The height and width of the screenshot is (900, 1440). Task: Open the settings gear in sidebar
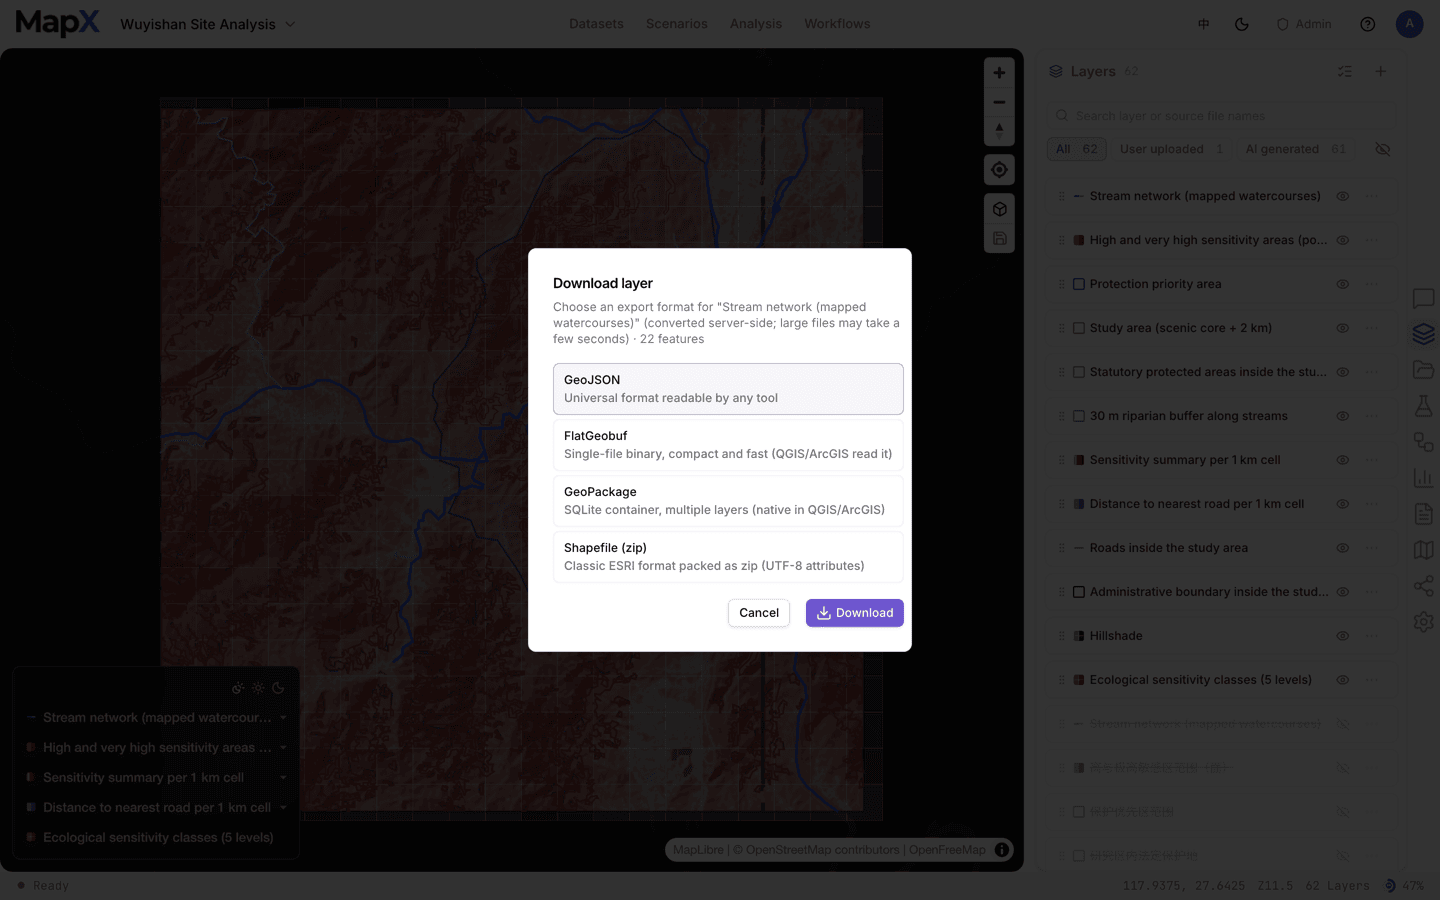point(1423,622)
